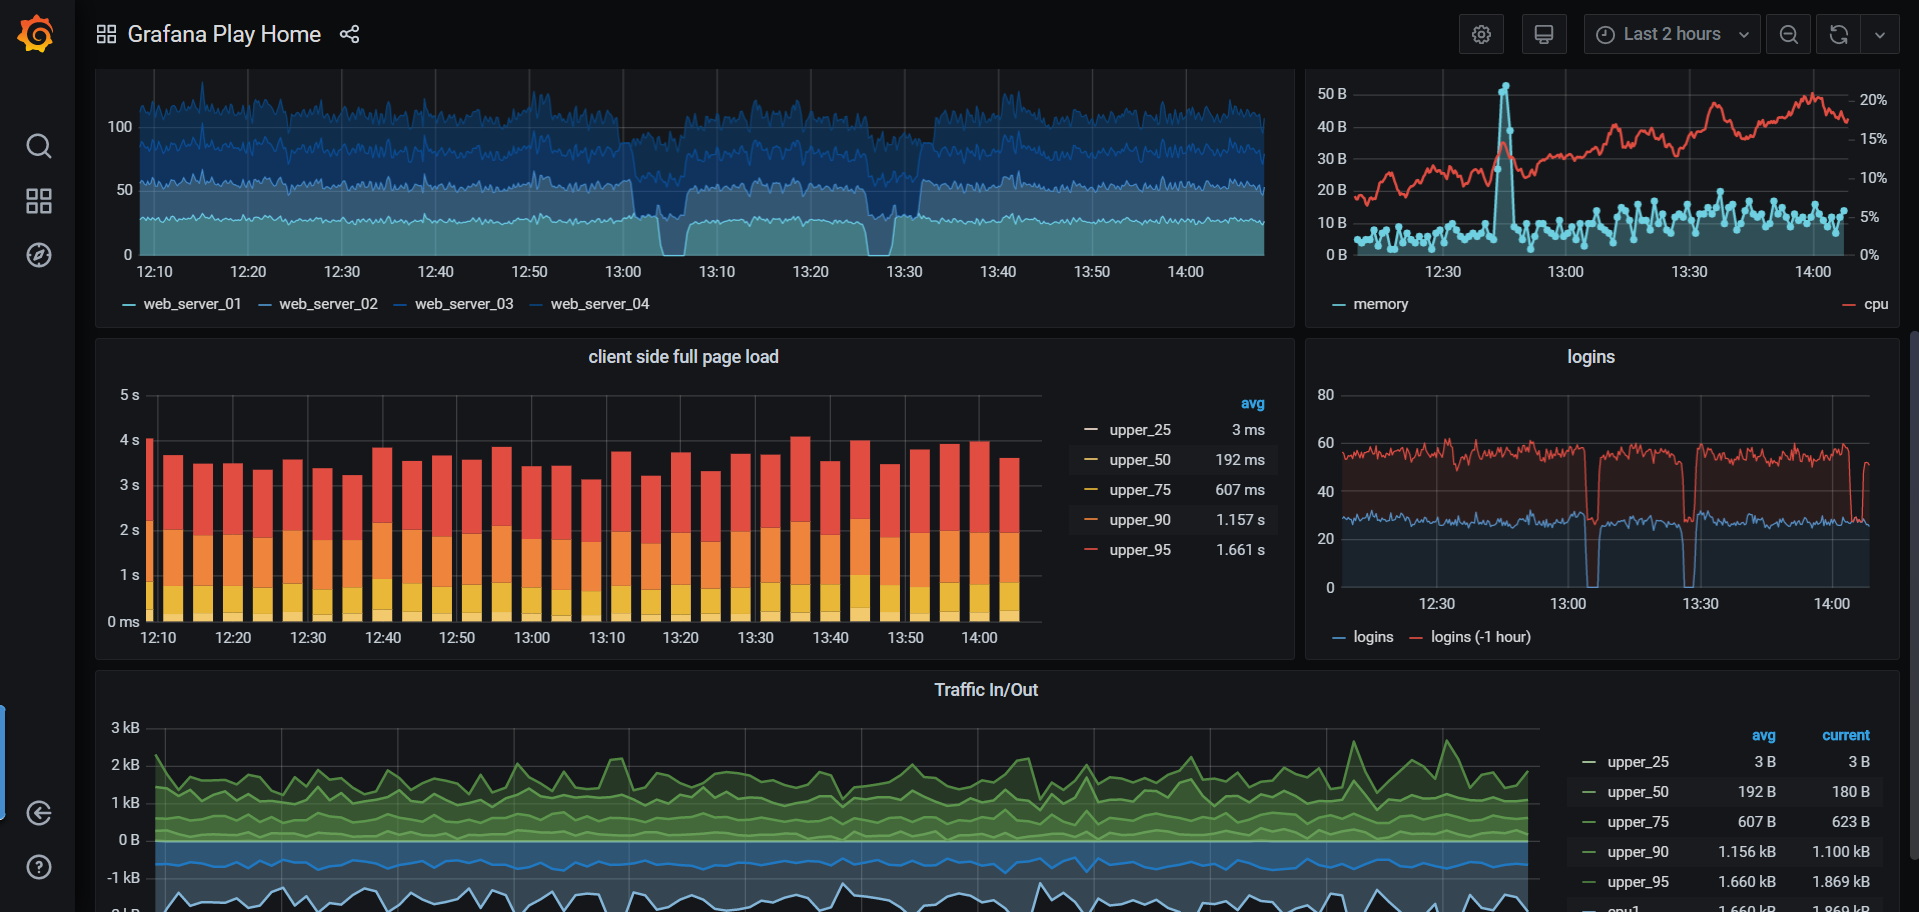Viewport: 1919px width, 912px height.
Task: Open the Traffic In/Out panel title
Action: [x=985, y=689]
